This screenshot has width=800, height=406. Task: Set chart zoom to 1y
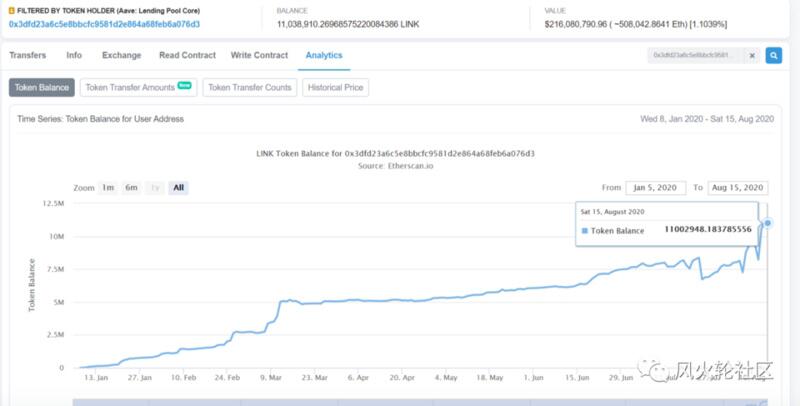coord(155,188)
